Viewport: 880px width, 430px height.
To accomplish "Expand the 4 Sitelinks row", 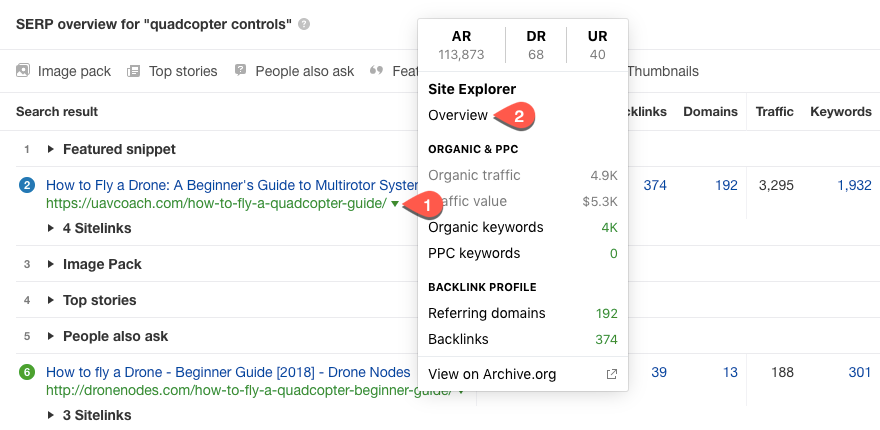I will tap(51, 228).
